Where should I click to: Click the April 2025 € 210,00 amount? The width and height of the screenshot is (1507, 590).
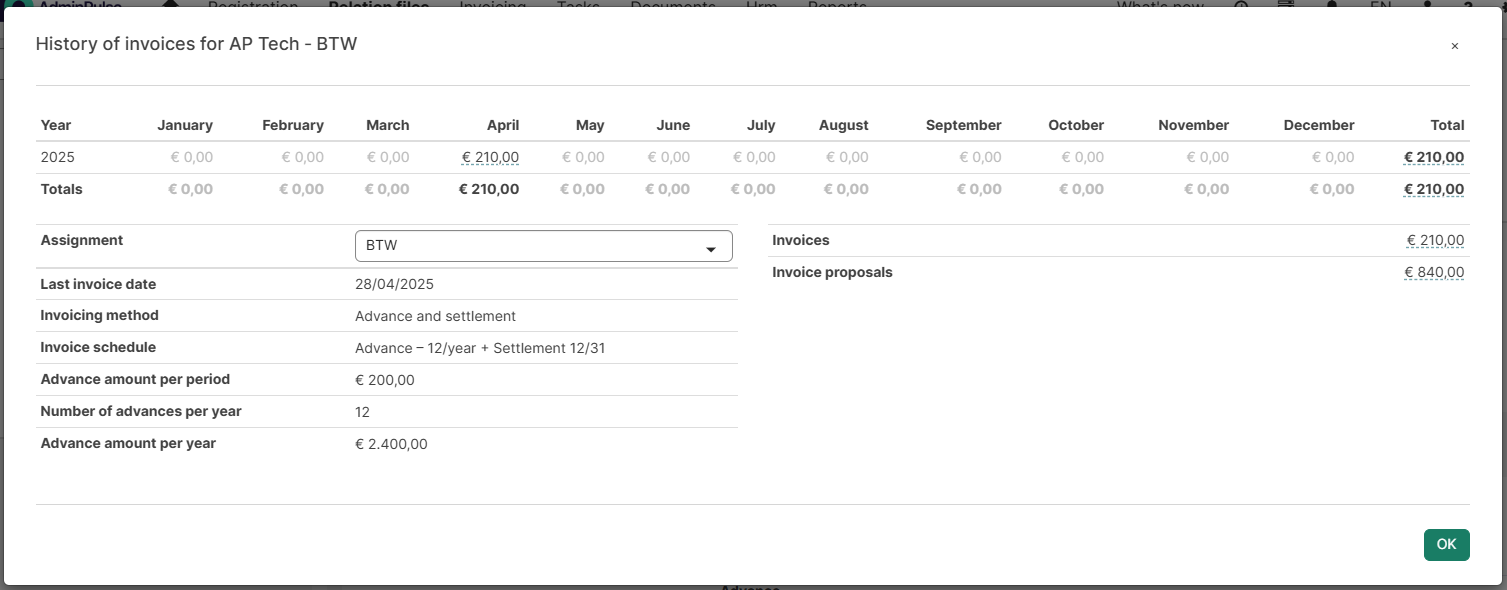[x=490, y=157]
